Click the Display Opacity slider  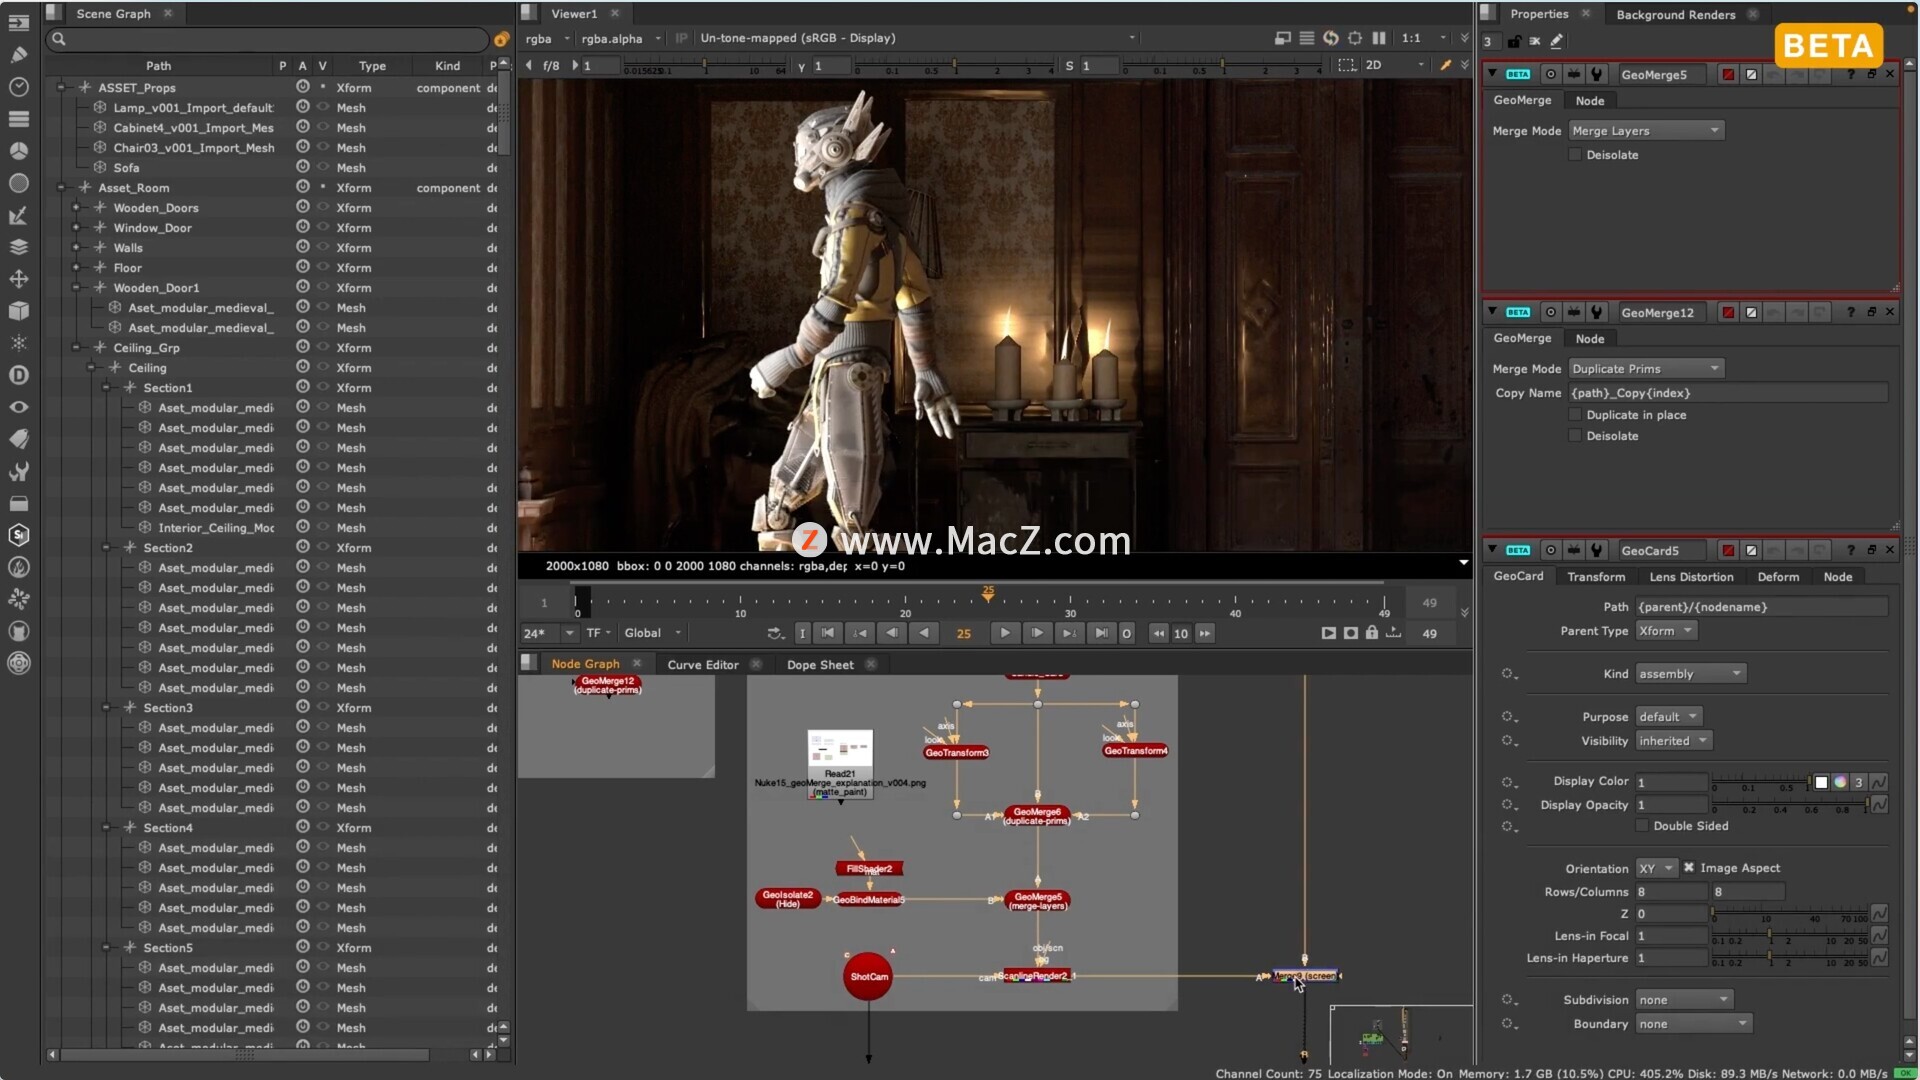click(x=1790, y=805)
